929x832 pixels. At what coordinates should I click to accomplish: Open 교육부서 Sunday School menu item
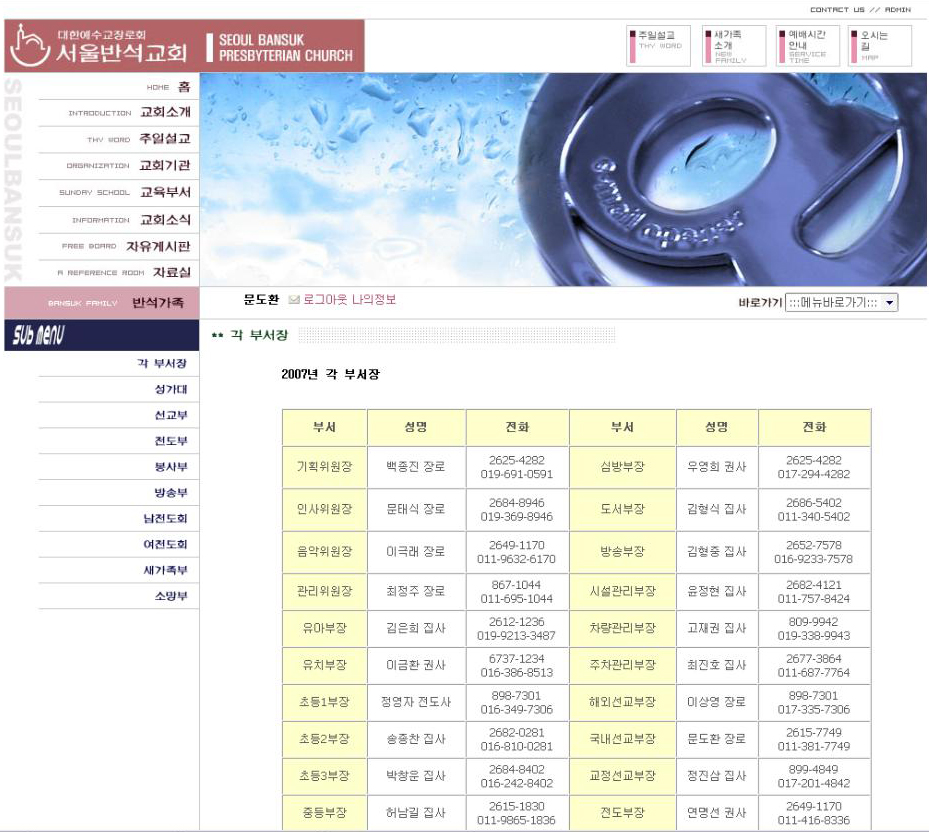(x=164, y=192)
